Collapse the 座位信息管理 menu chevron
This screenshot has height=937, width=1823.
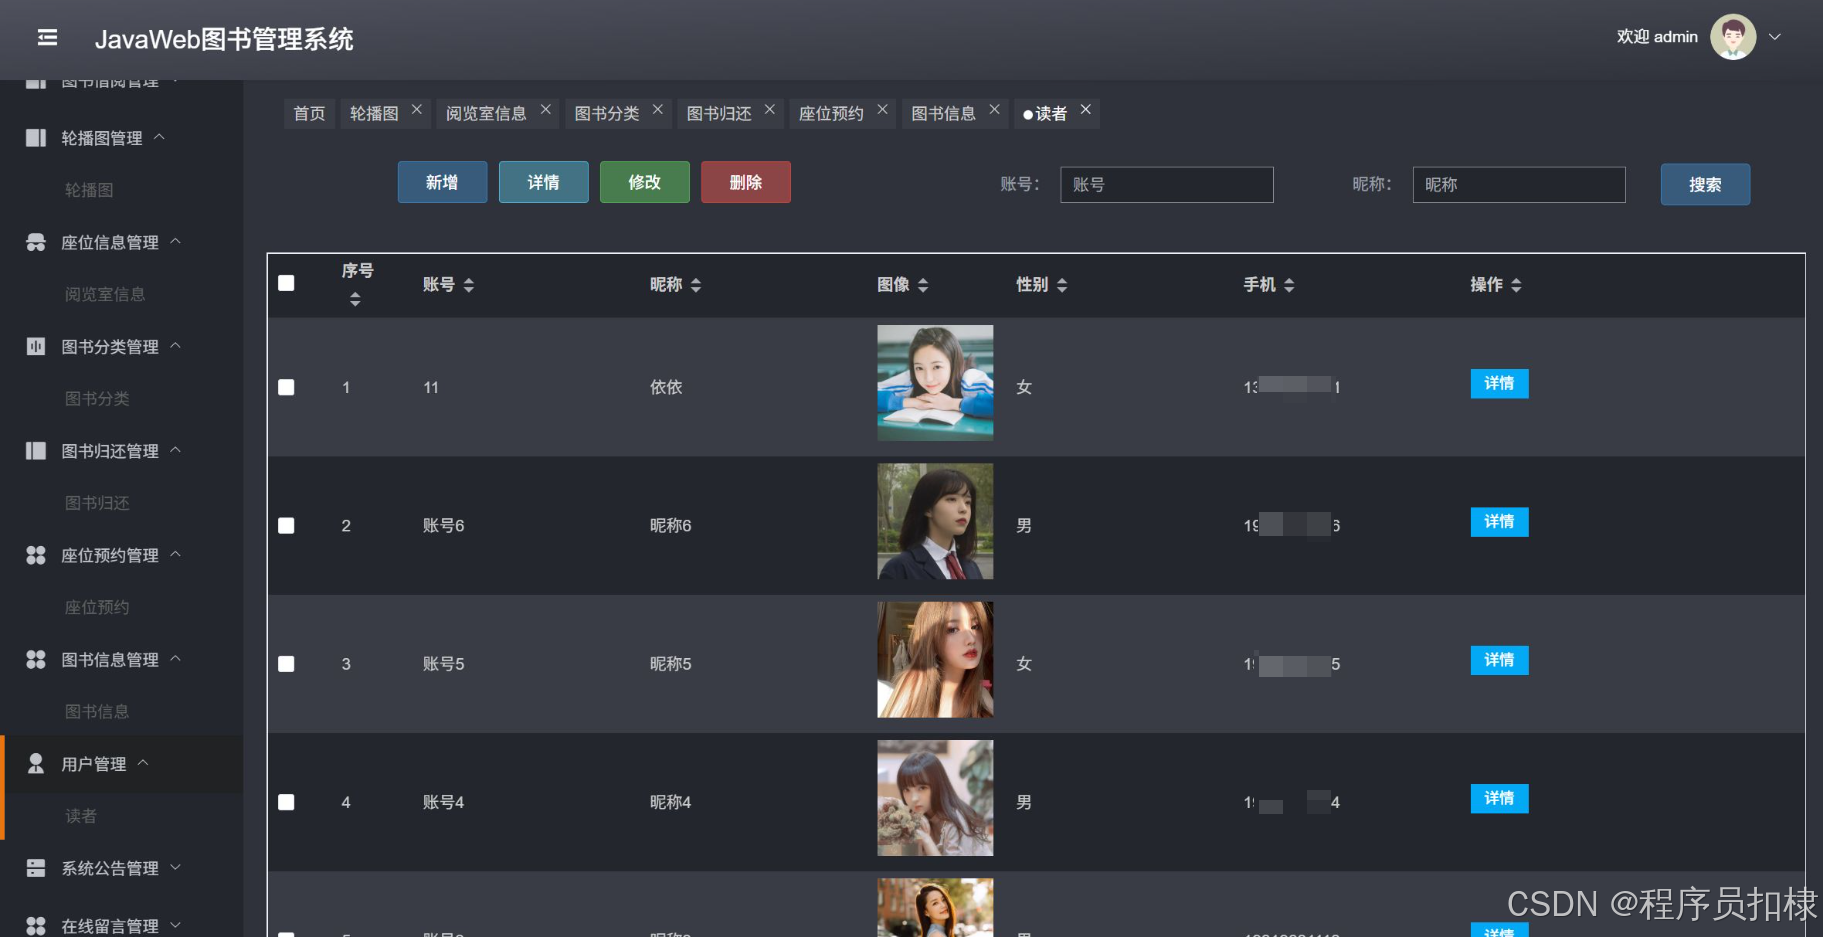pos(176,241)
